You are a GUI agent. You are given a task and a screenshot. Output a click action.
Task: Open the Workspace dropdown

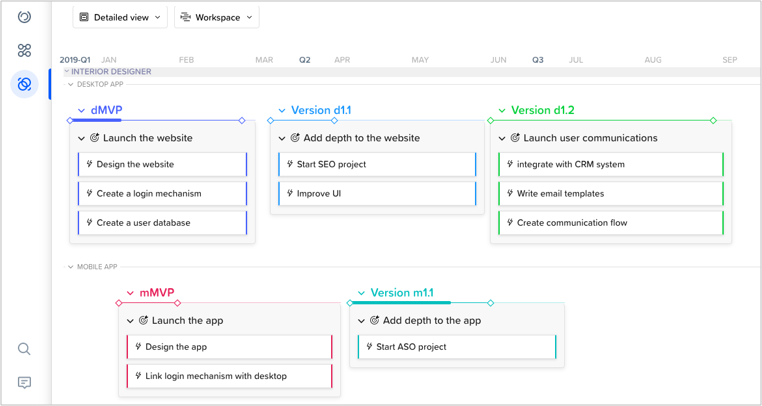(x=216, y=17)
